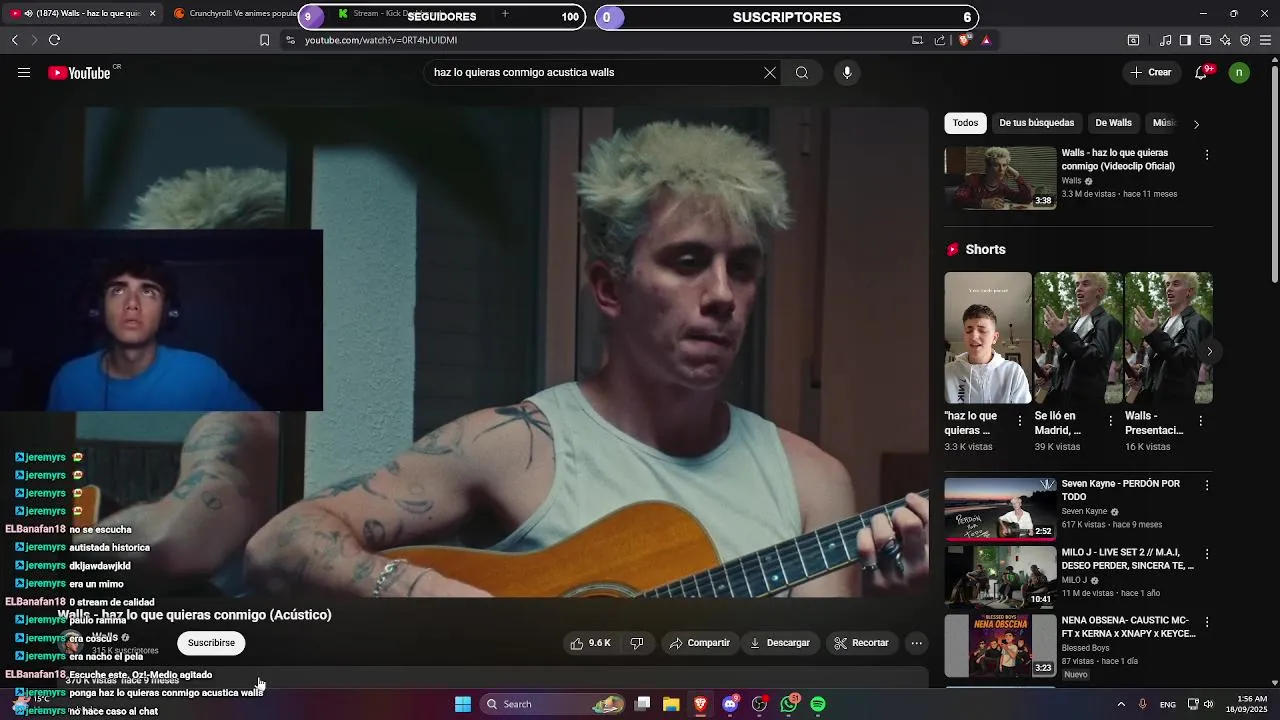
Task: Reload the page with refresh icon
Action: click(54, 40)
